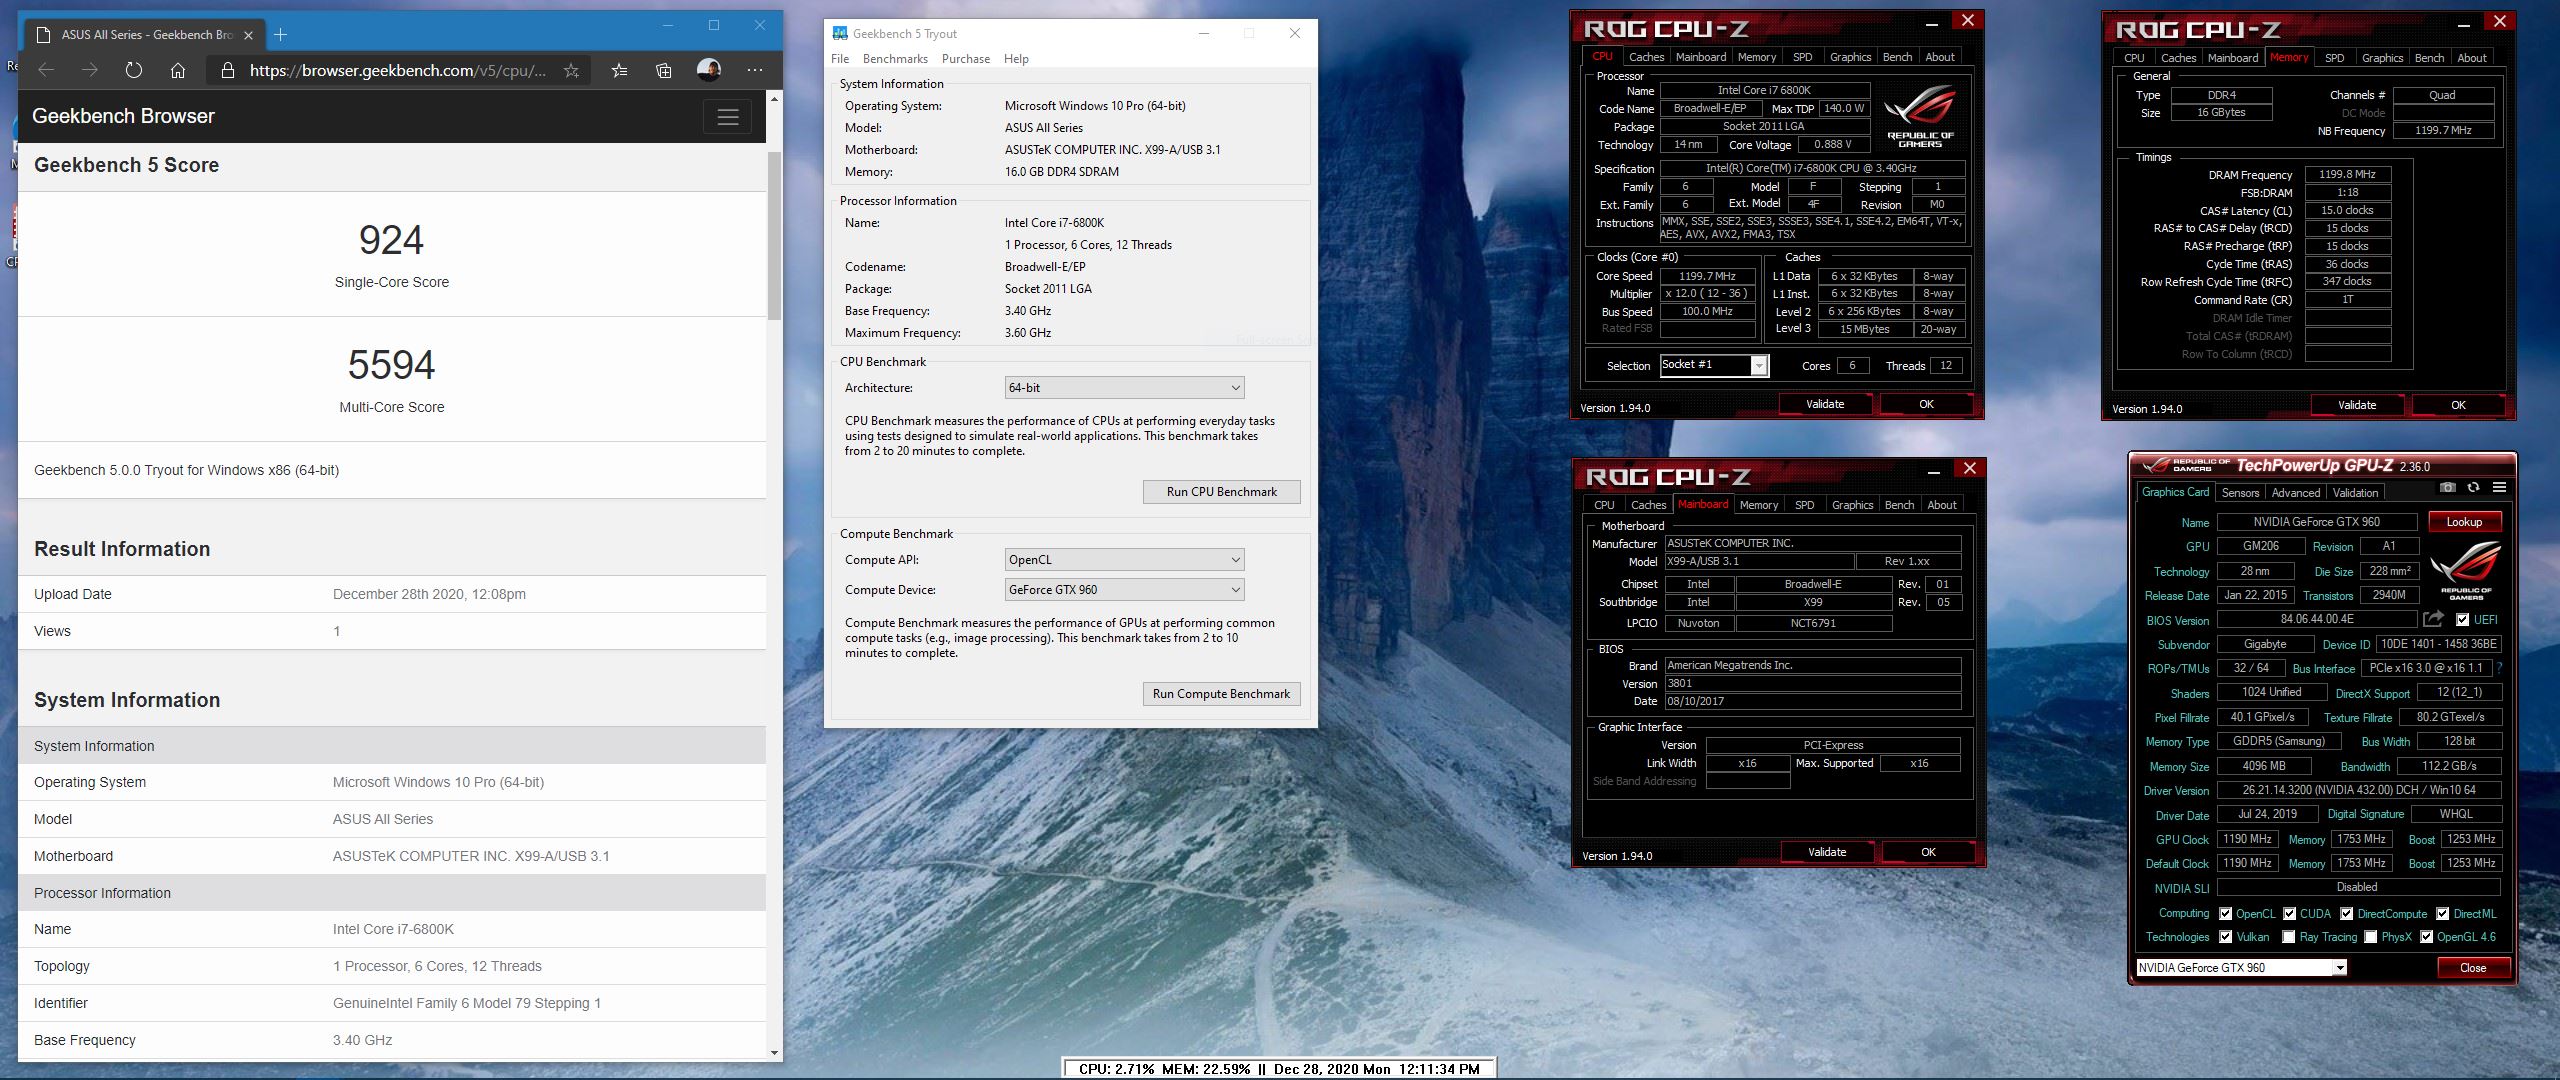Toggle the CUDA checkbox
The image size is (2560, 1080).
[x=2289, y=914]
